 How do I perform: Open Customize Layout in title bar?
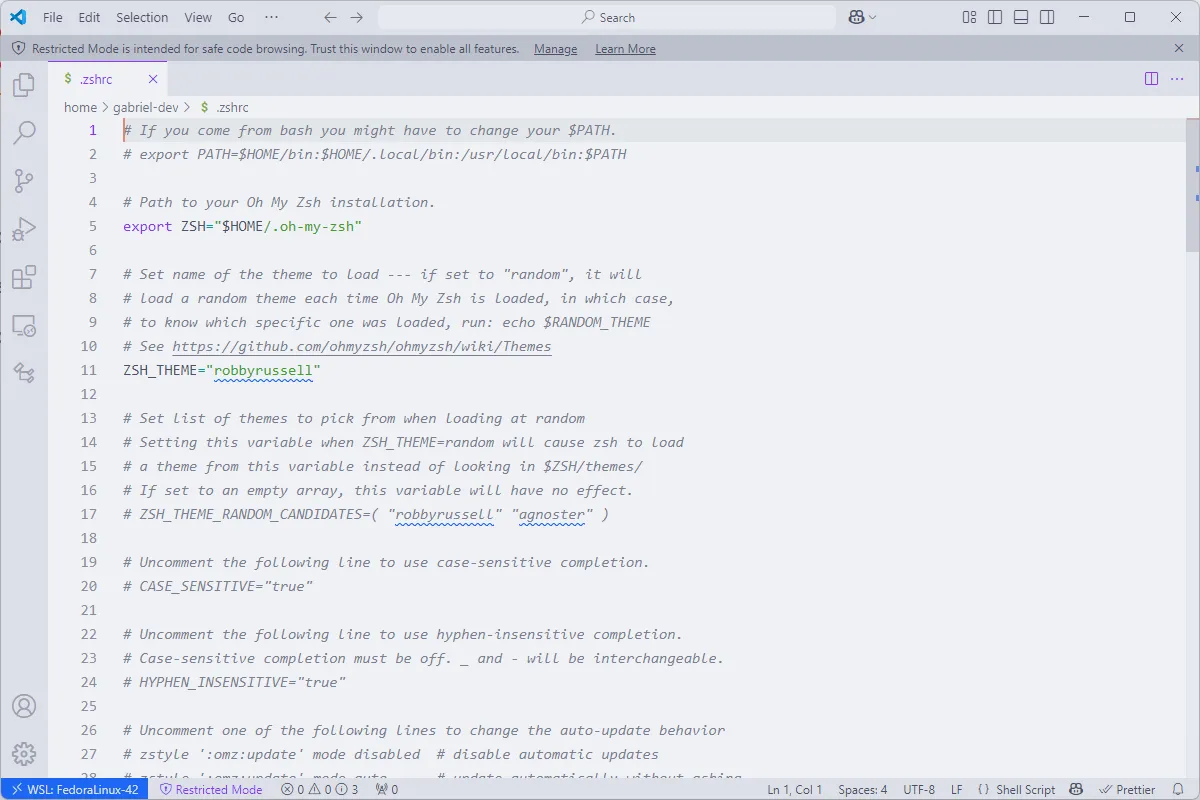(969, 17)
